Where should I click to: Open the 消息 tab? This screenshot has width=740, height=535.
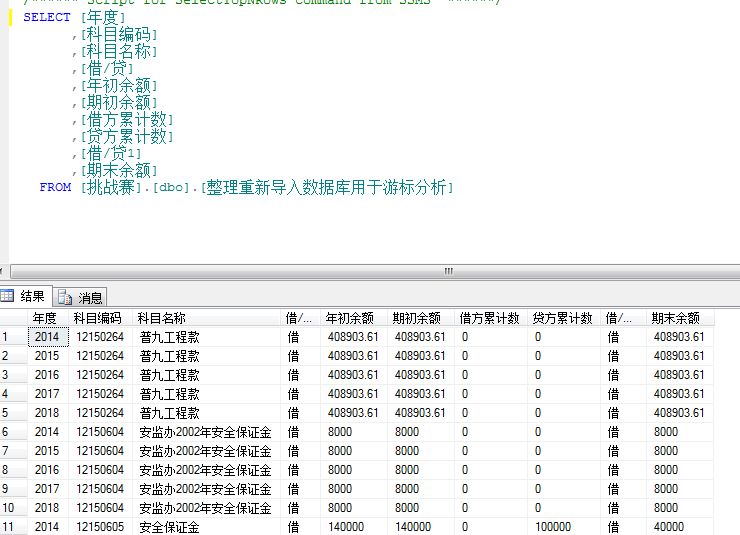tap(80, 297)
